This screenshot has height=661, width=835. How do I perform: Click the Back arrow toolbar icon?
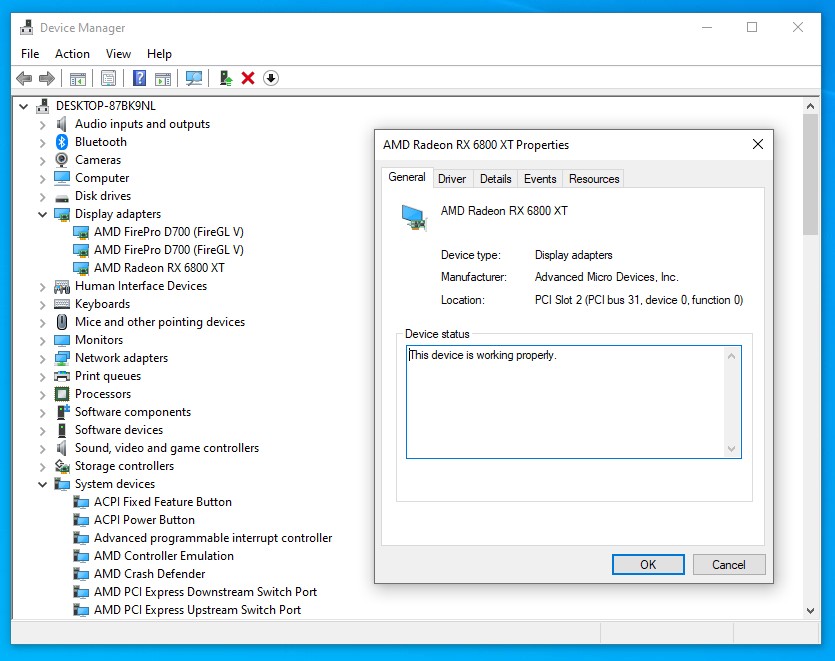click(24, 78)
